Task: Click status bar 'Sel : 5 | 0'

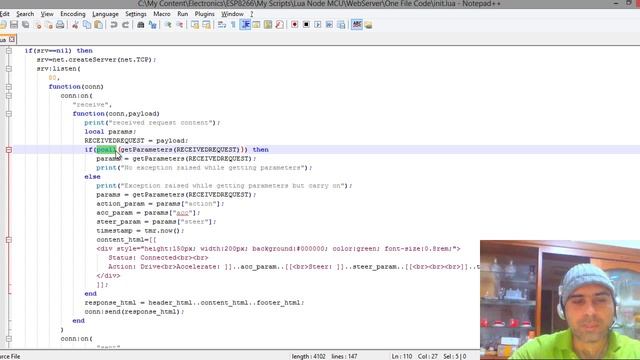Action: [454, 356]
